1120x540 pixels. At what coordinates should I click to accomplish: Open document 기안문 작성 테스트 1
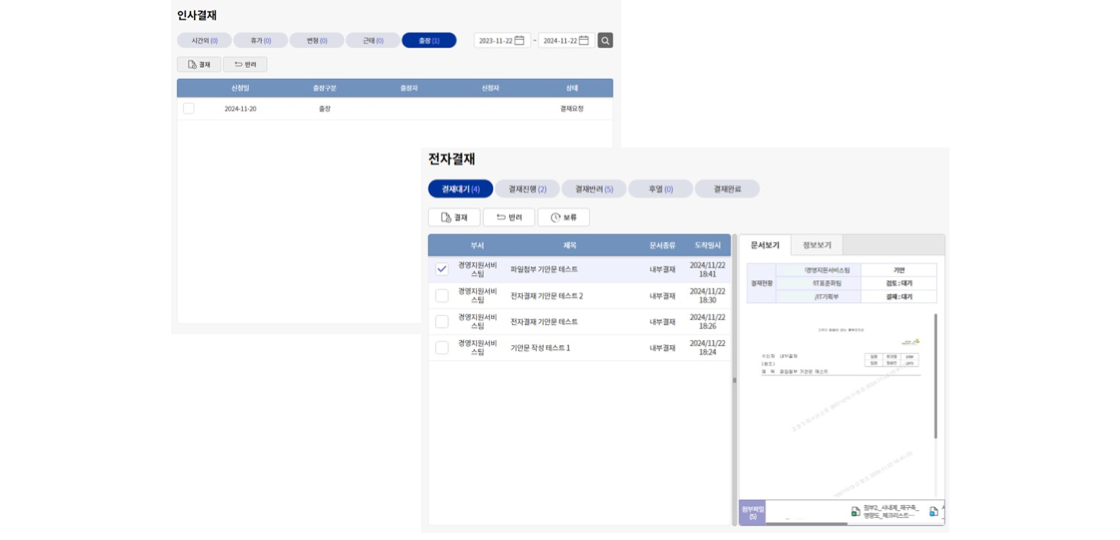(x=540, y=348)
